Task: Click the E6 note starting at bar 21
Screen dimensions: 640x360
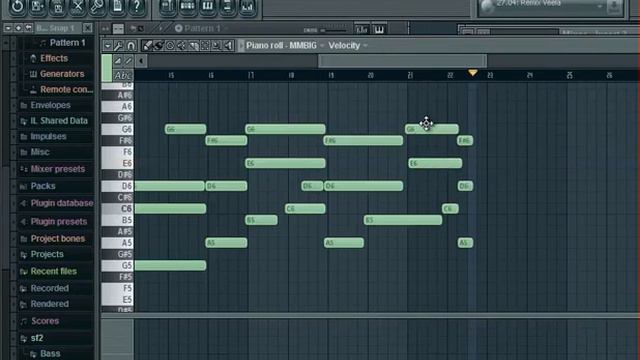Action: [435, 163]
